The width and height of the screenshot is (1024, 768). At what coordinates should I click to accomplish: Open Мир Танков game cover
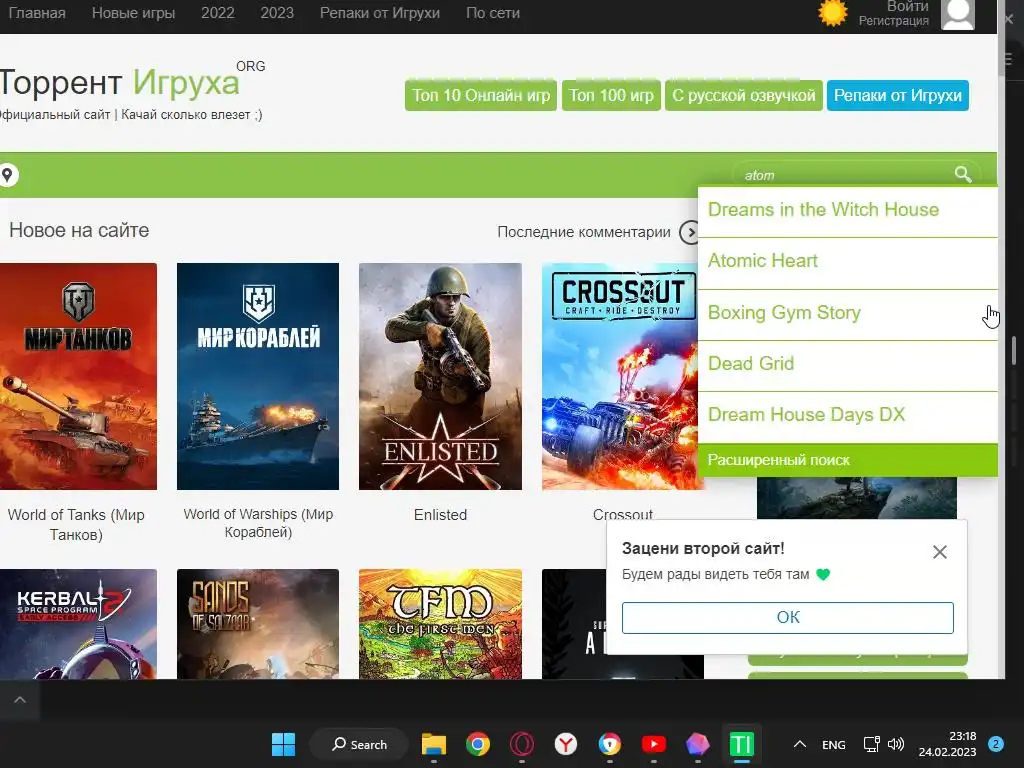coord(78,376)
